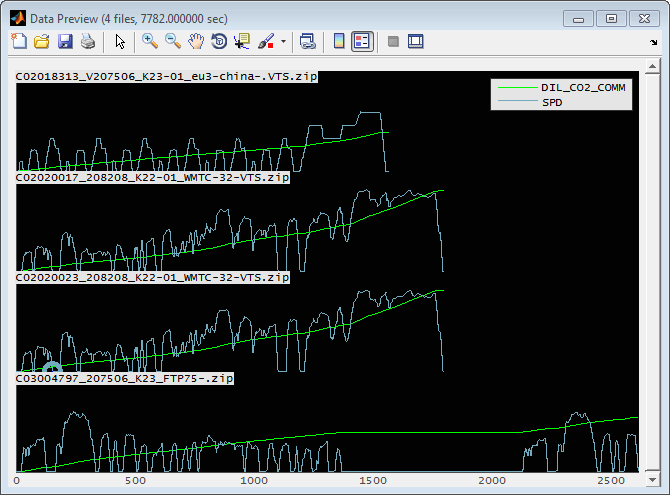Click the C02018313 eu3-china file label

(167, 77)
